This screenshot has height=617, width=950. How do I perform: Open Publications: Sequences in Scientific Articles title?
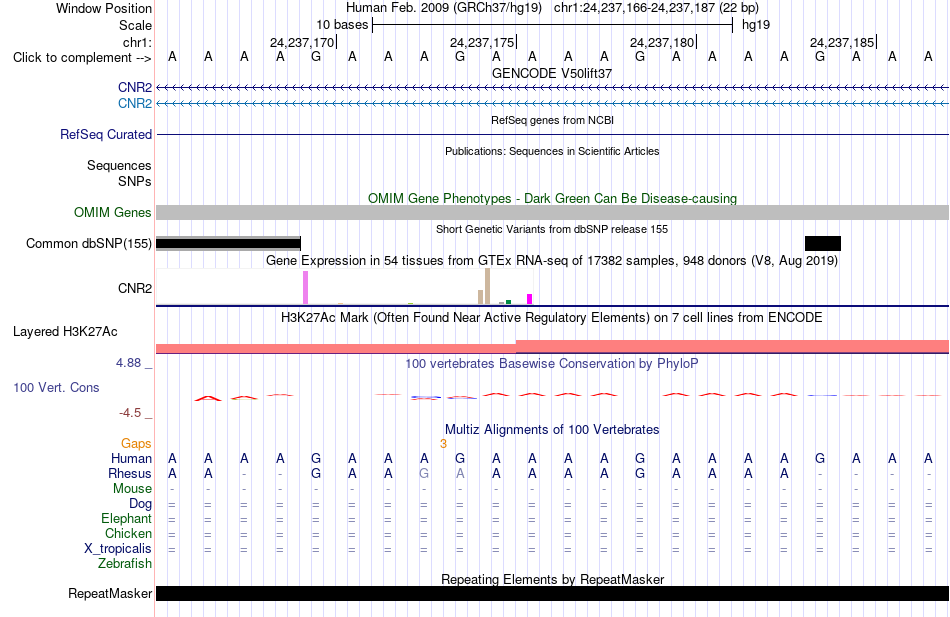[x=552, y=151]
